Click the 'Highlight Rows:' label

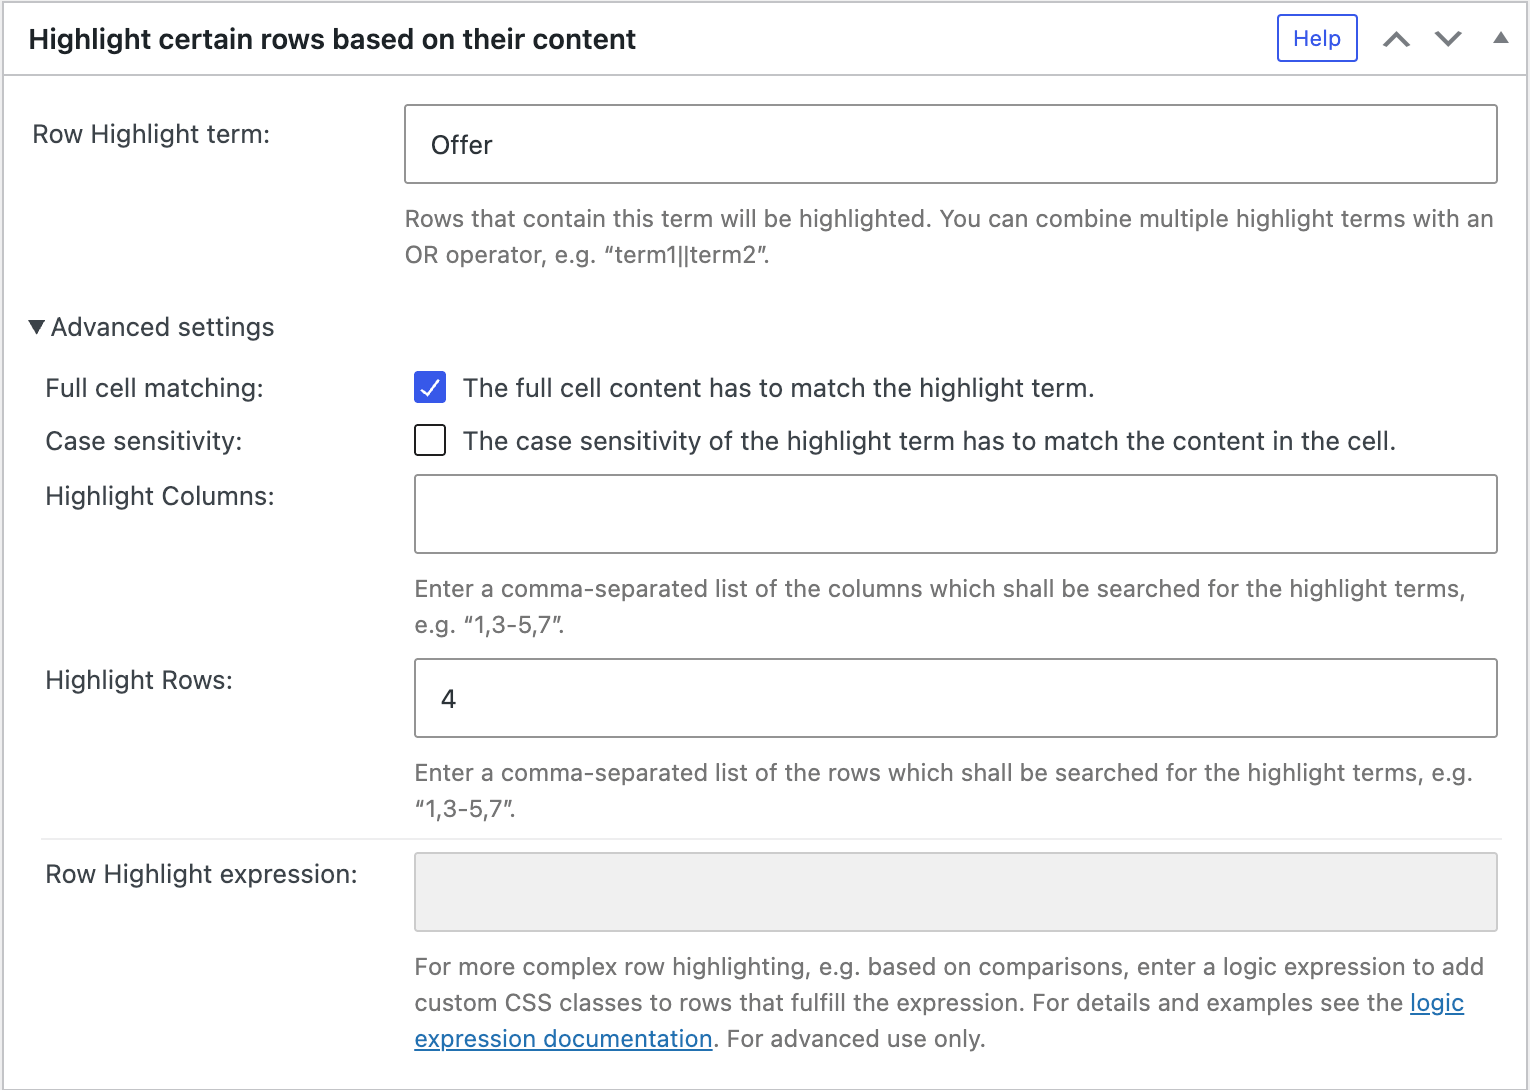(x=139, y=680)
